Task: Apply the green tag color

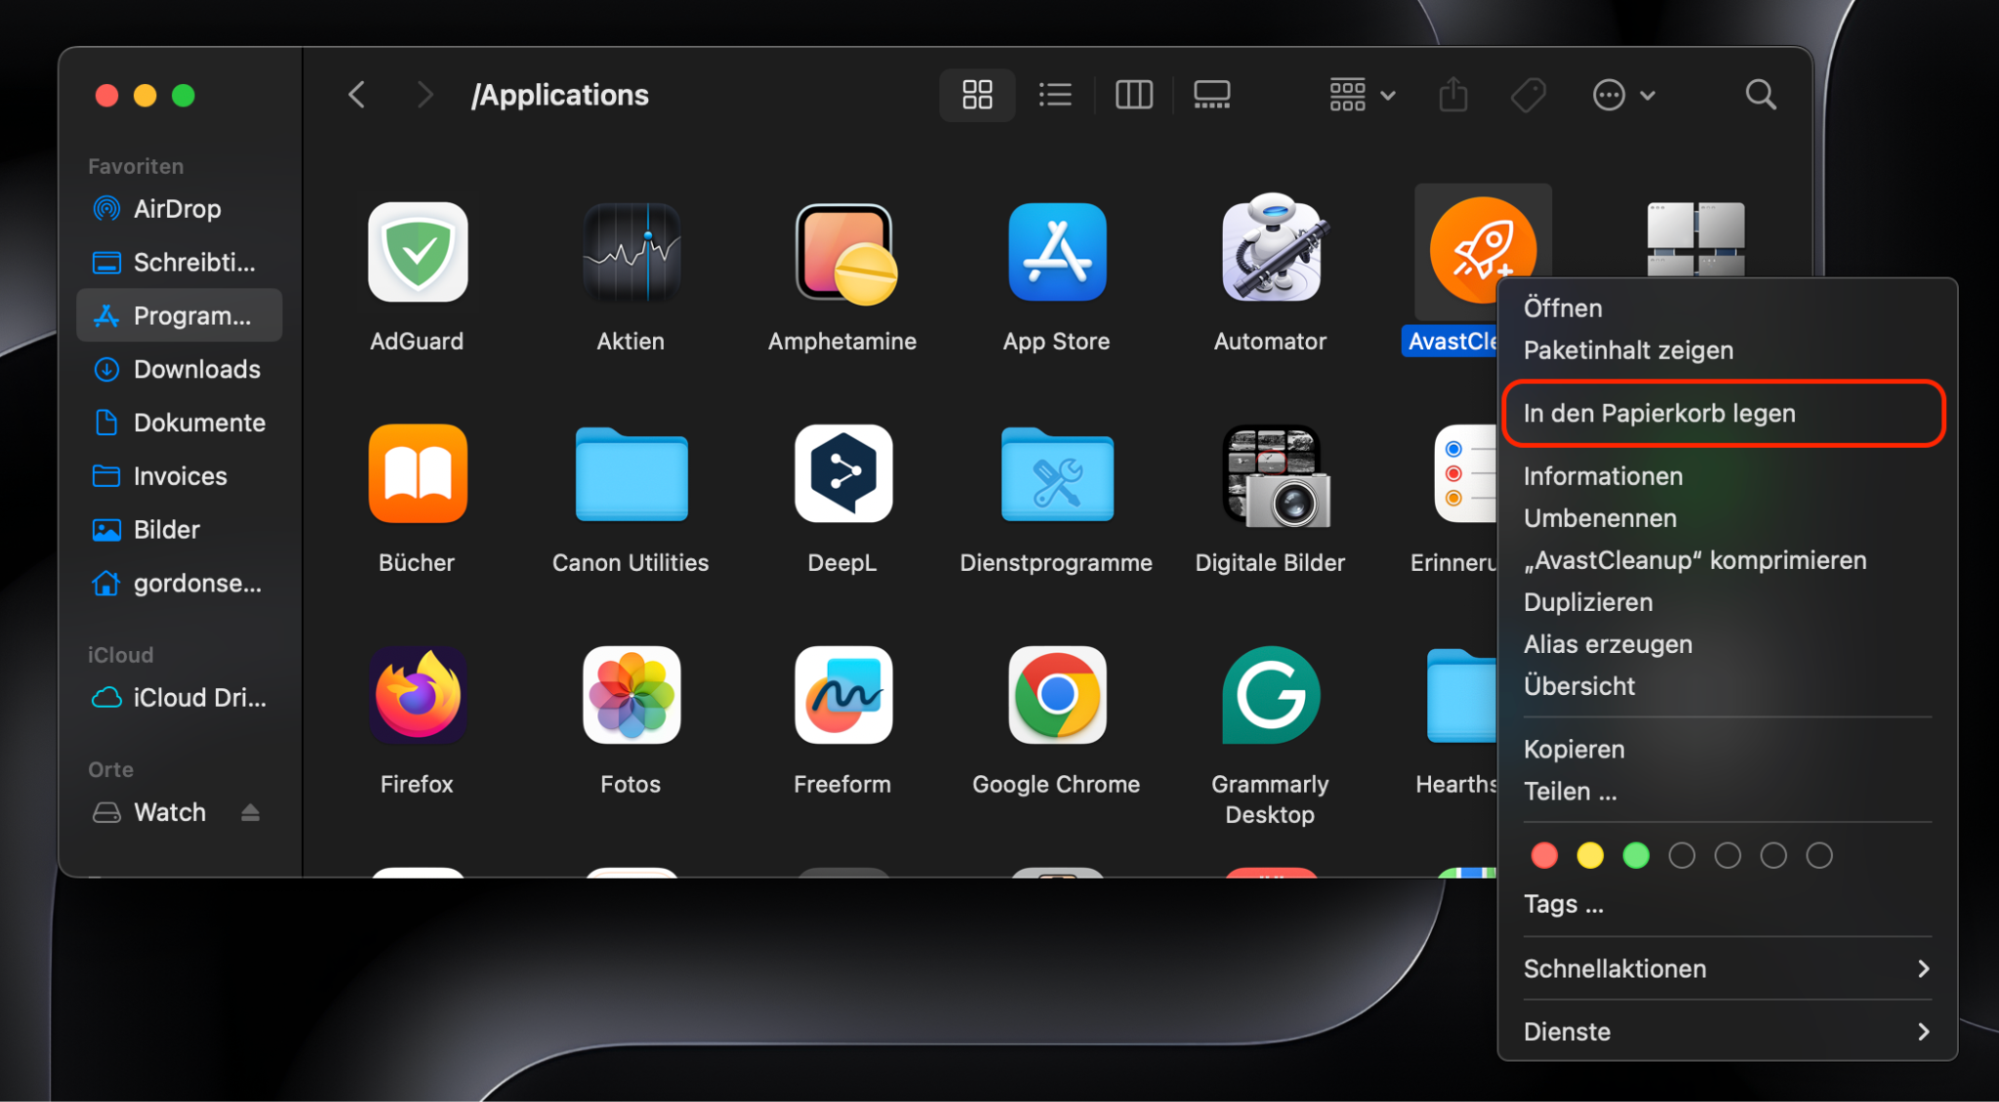Action: 1636,855
